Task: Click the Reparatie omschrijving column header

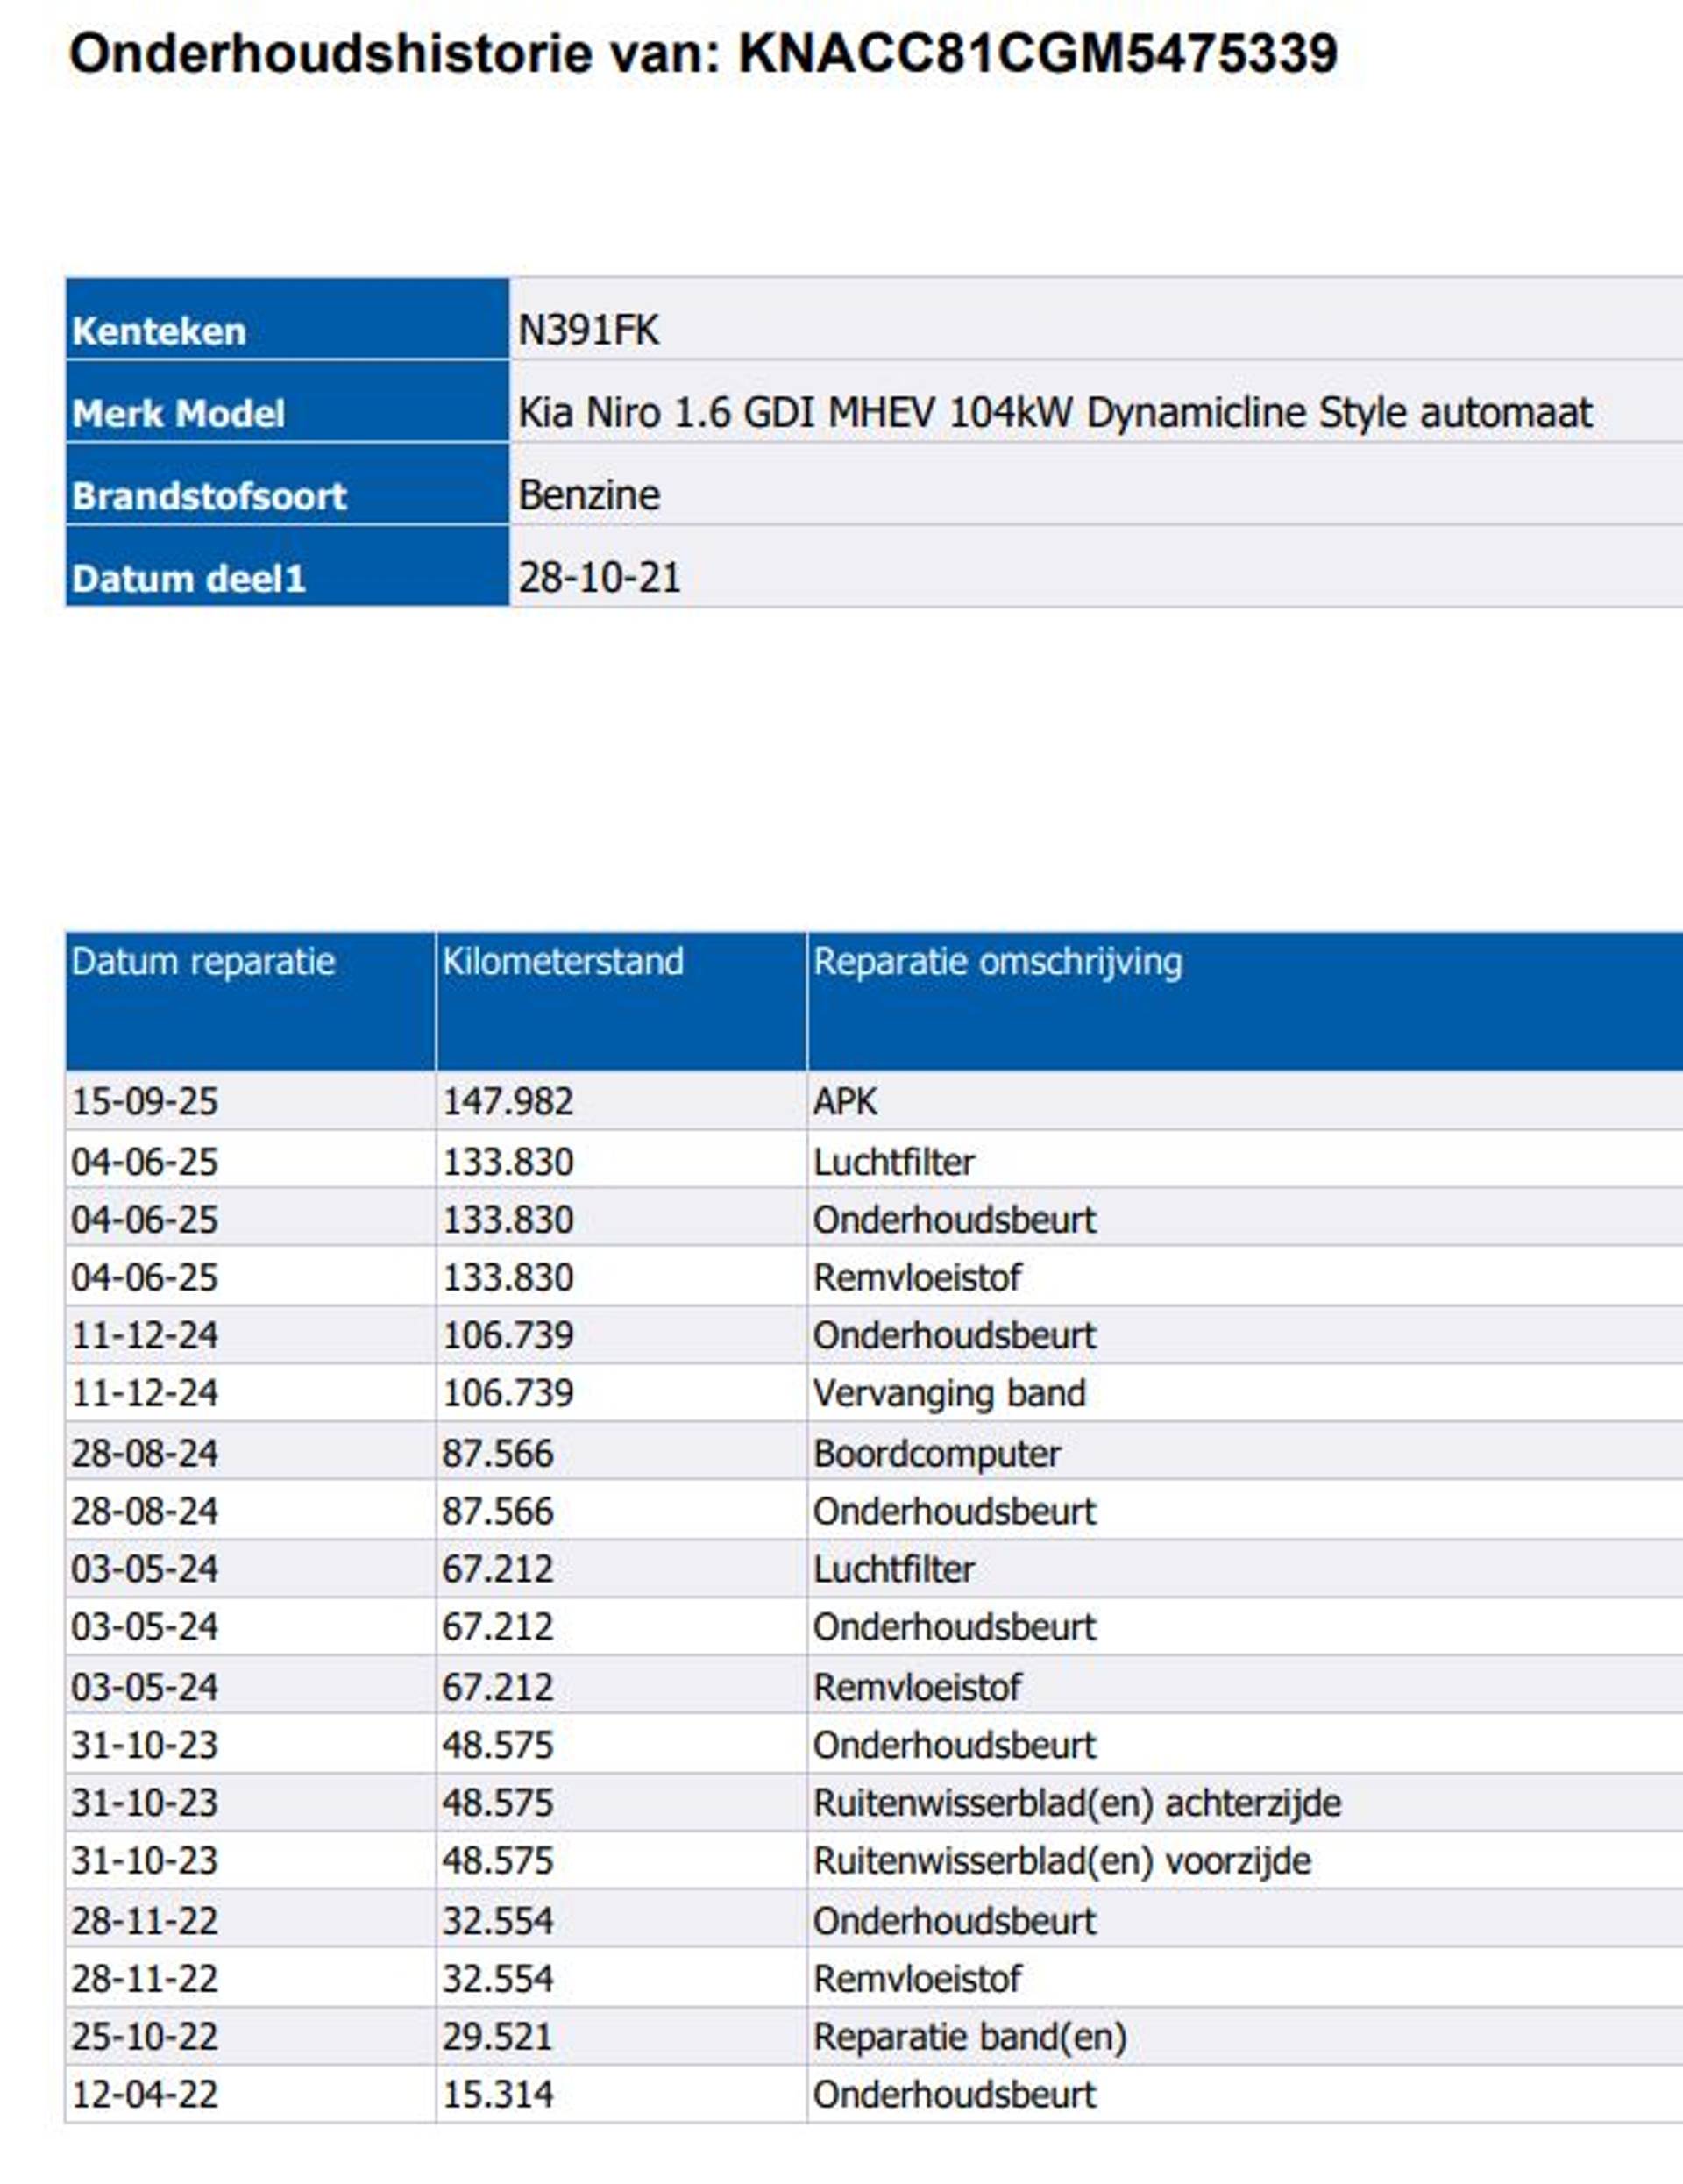Action: (997, 961)
